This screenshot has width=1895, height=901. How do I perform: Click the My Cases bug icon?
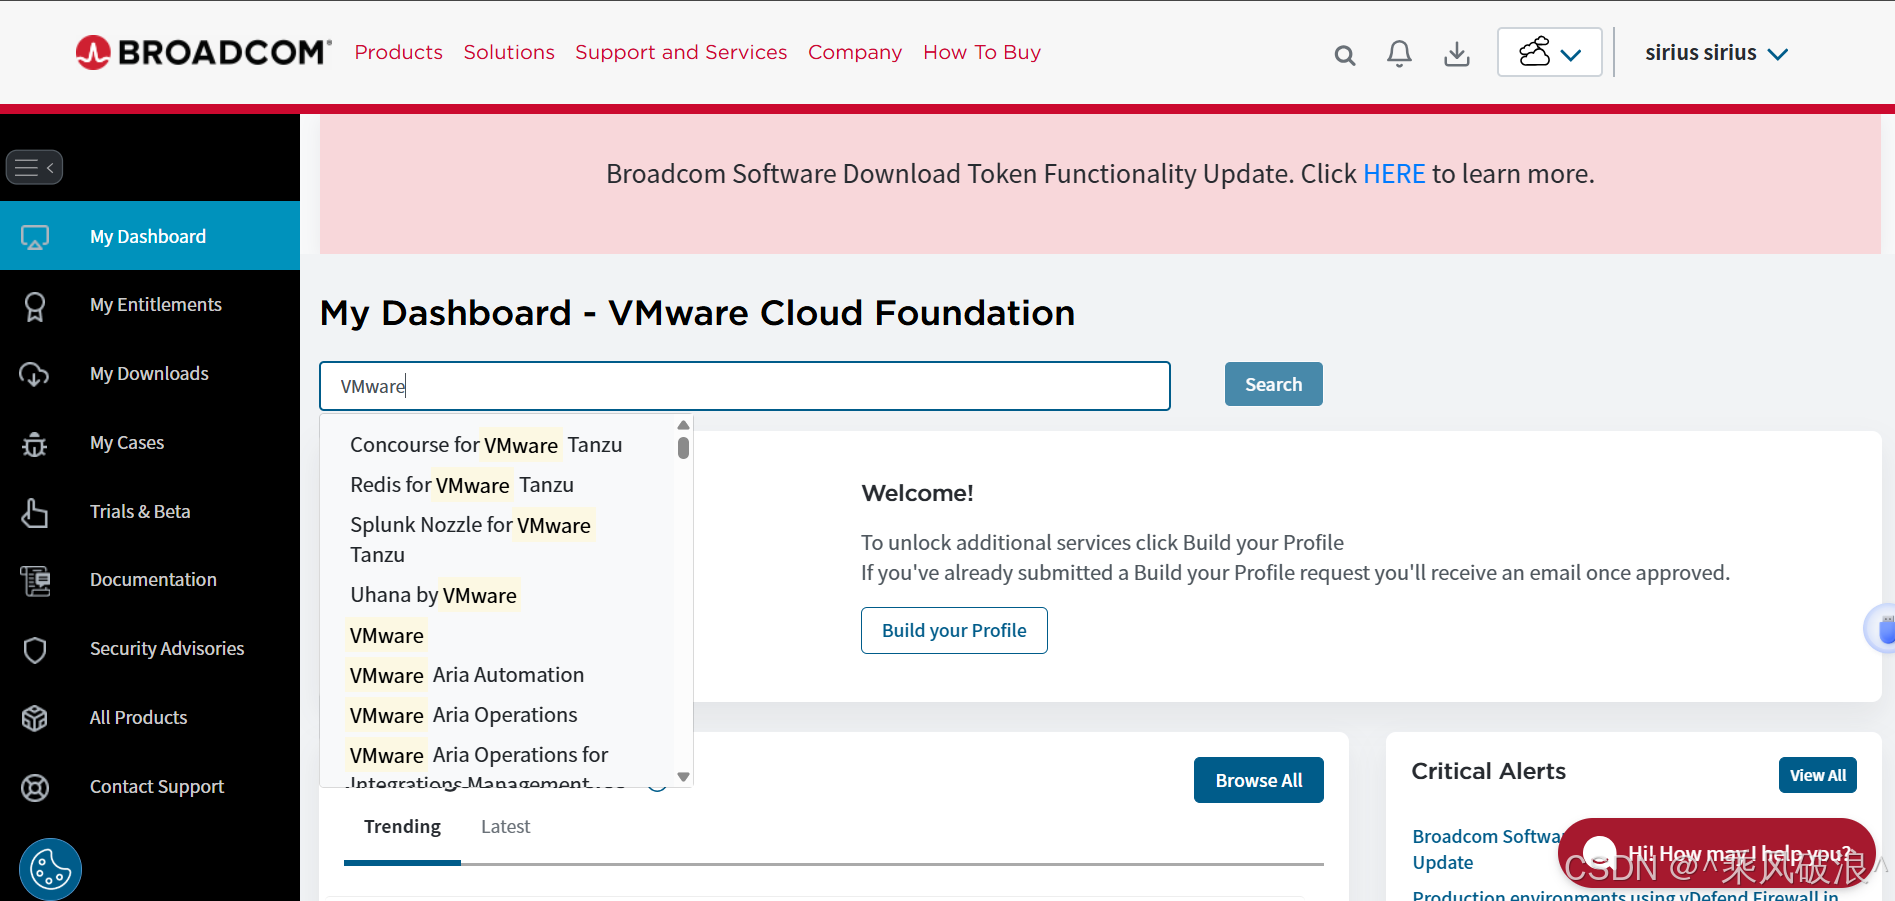[x=35, y=443]
